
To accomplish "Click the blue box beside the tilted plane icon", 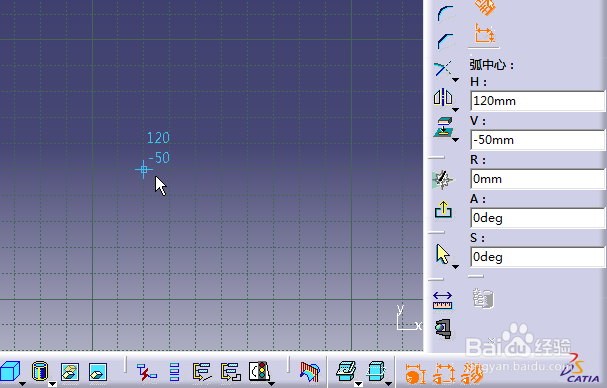I will (376, 371).
